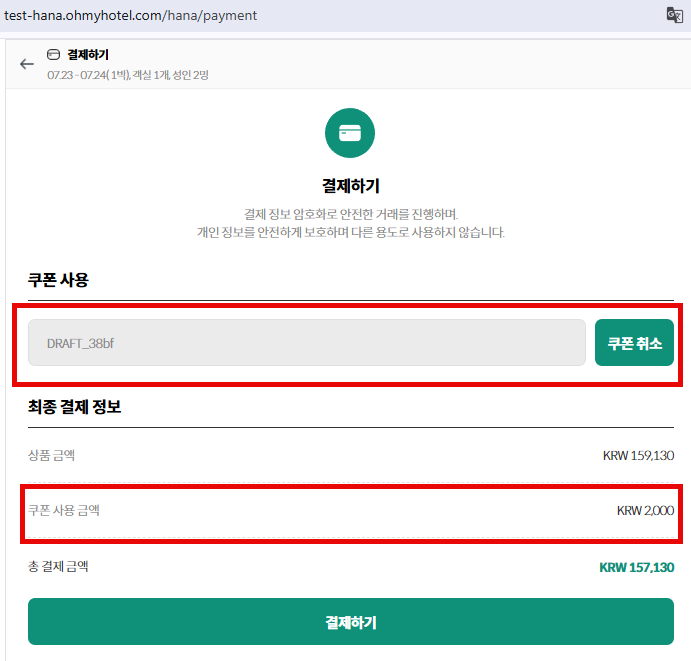Click the DRAFT_38bf coupon code field
691x661 pixels.
click(306, 343)
